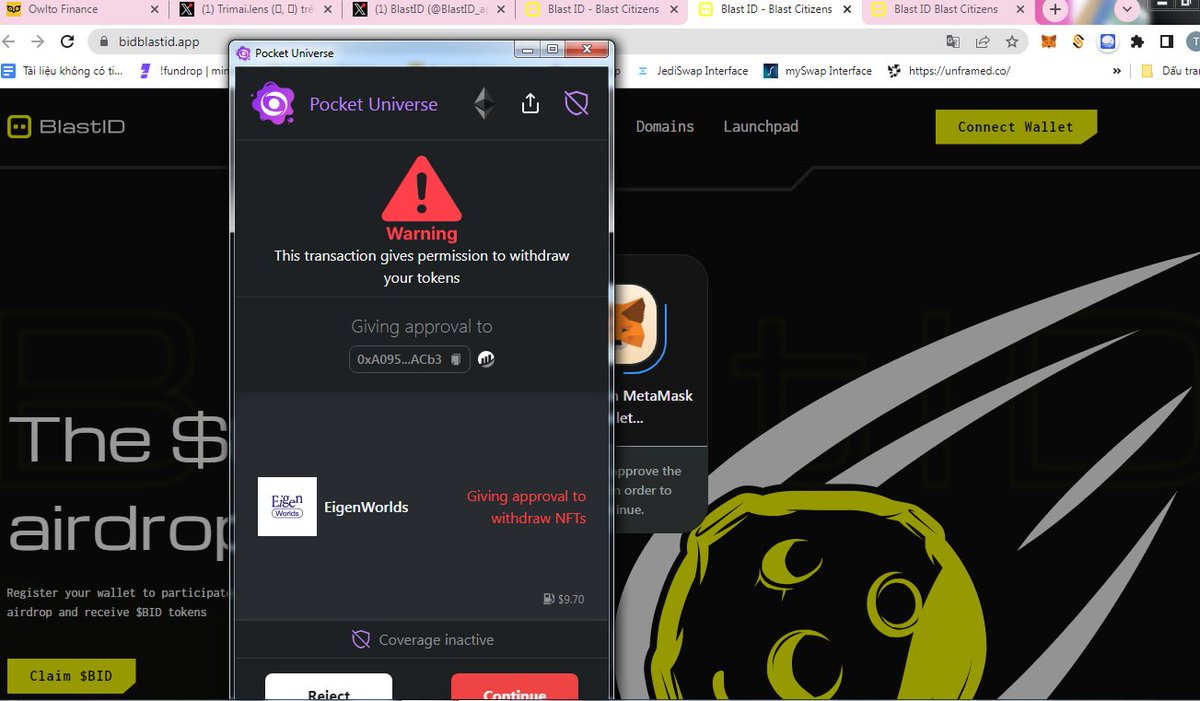Go back in browser
Screen dimensions: 1200x701
[10, 42]
